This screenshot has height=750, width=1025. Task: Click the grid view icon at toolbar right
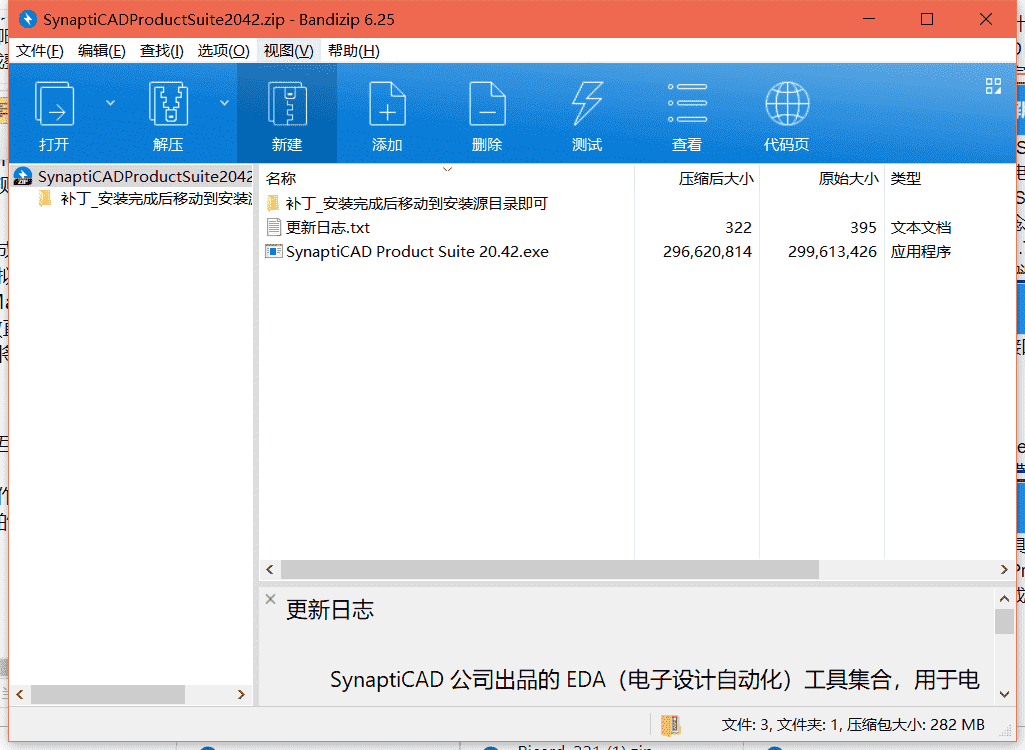(x=993, y=86)
